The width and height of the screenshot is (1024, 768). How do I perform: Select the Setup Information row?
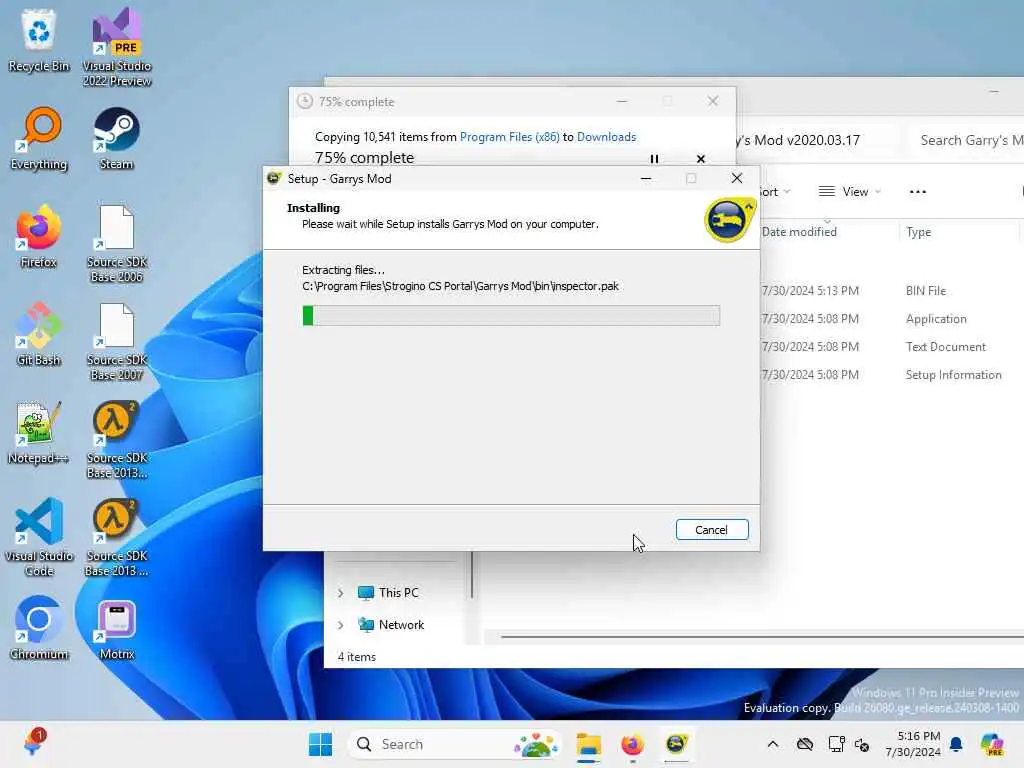pos(891,375)
